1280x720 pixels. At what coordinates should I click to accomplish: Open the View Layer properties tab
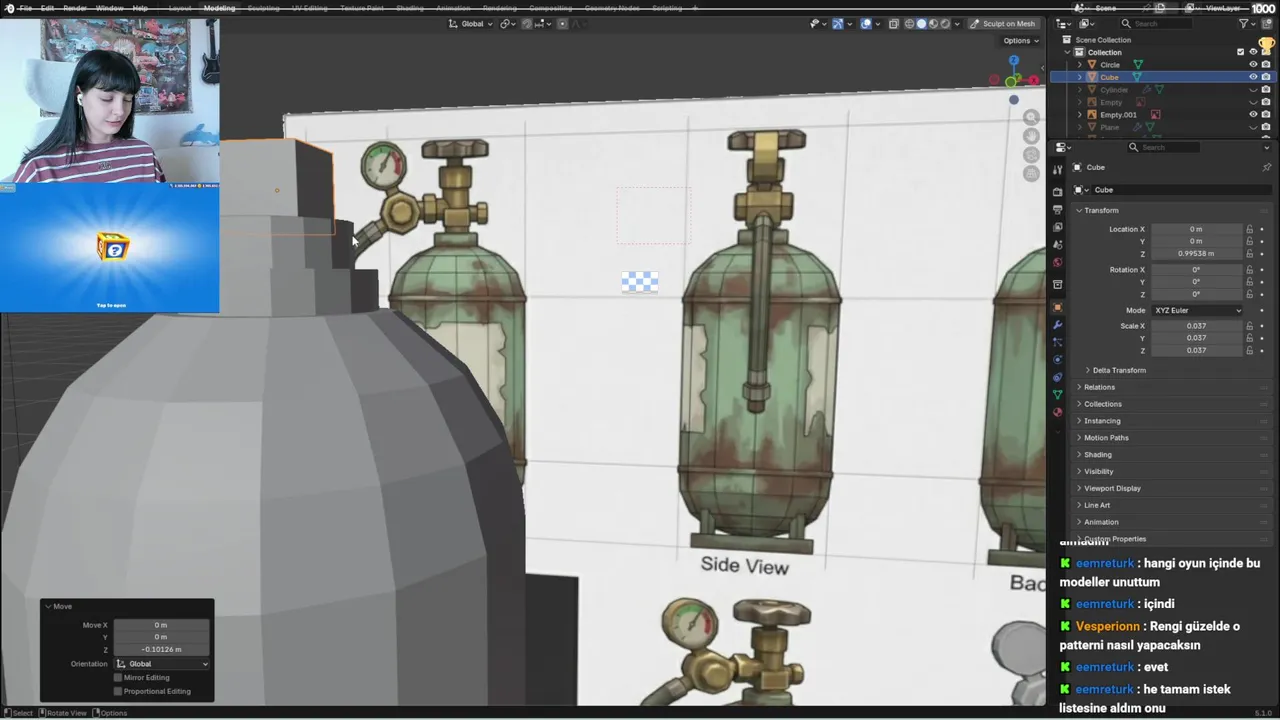pos(1057,227)
